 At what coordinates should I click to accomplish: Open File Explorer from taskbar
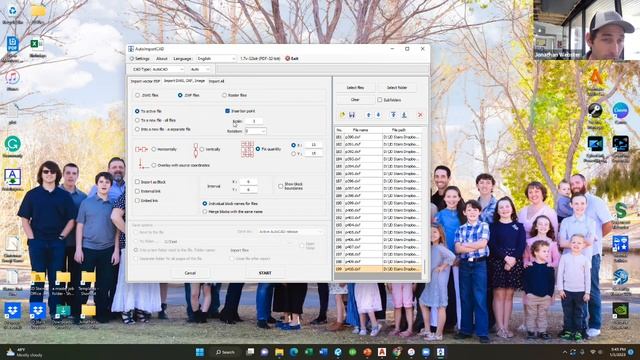(x=279, y=352)
